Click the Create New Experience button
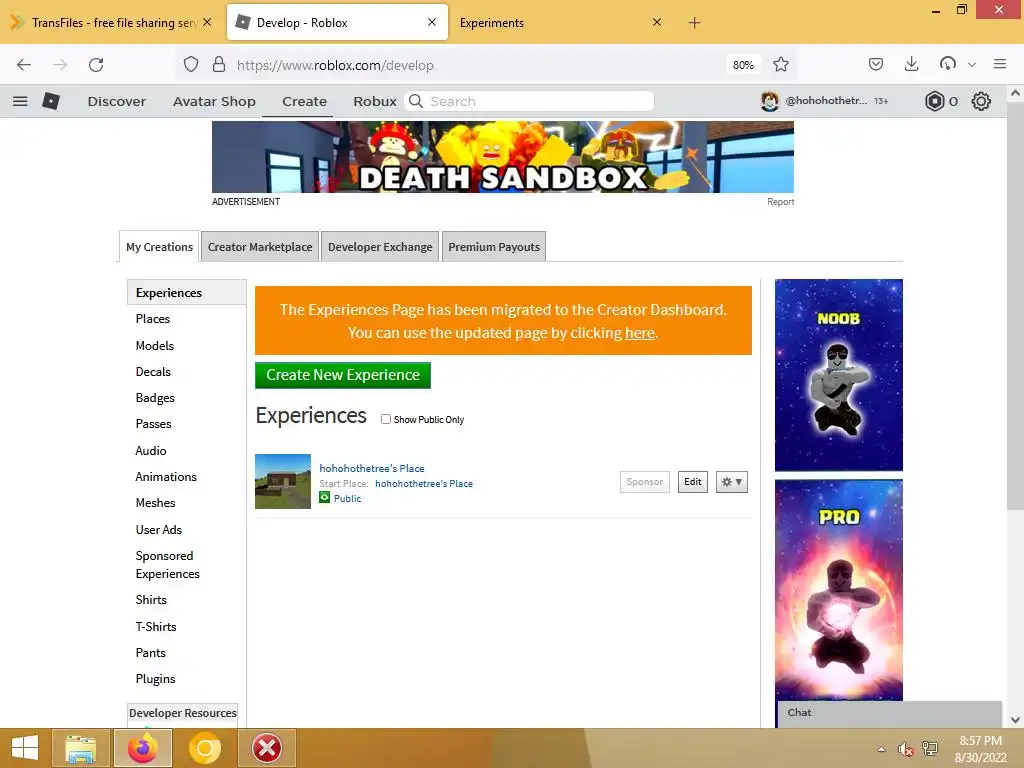Image resolution: width=1024 pixels, height=768 pixels. pos(343,375)
